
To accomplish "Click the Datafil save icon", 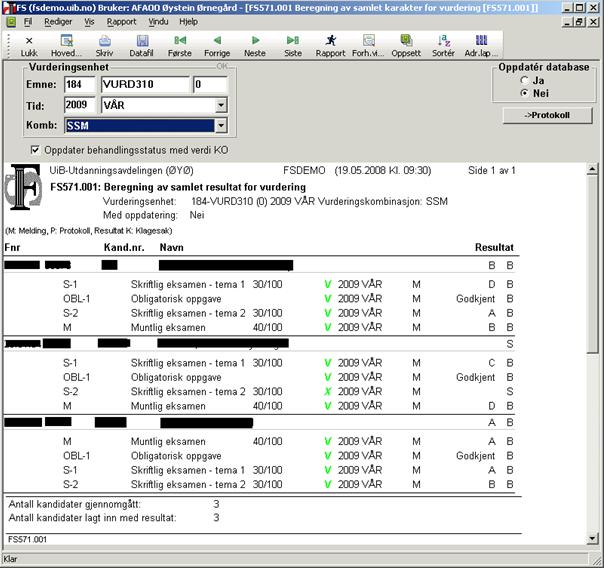I will [x=142, y=41].
